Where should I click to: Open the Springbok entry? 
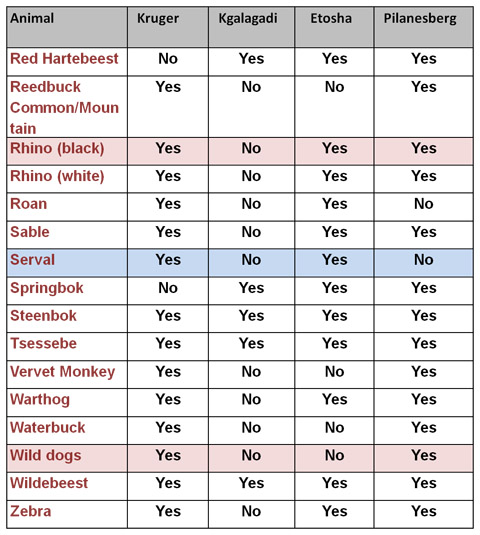pos(47,288)
